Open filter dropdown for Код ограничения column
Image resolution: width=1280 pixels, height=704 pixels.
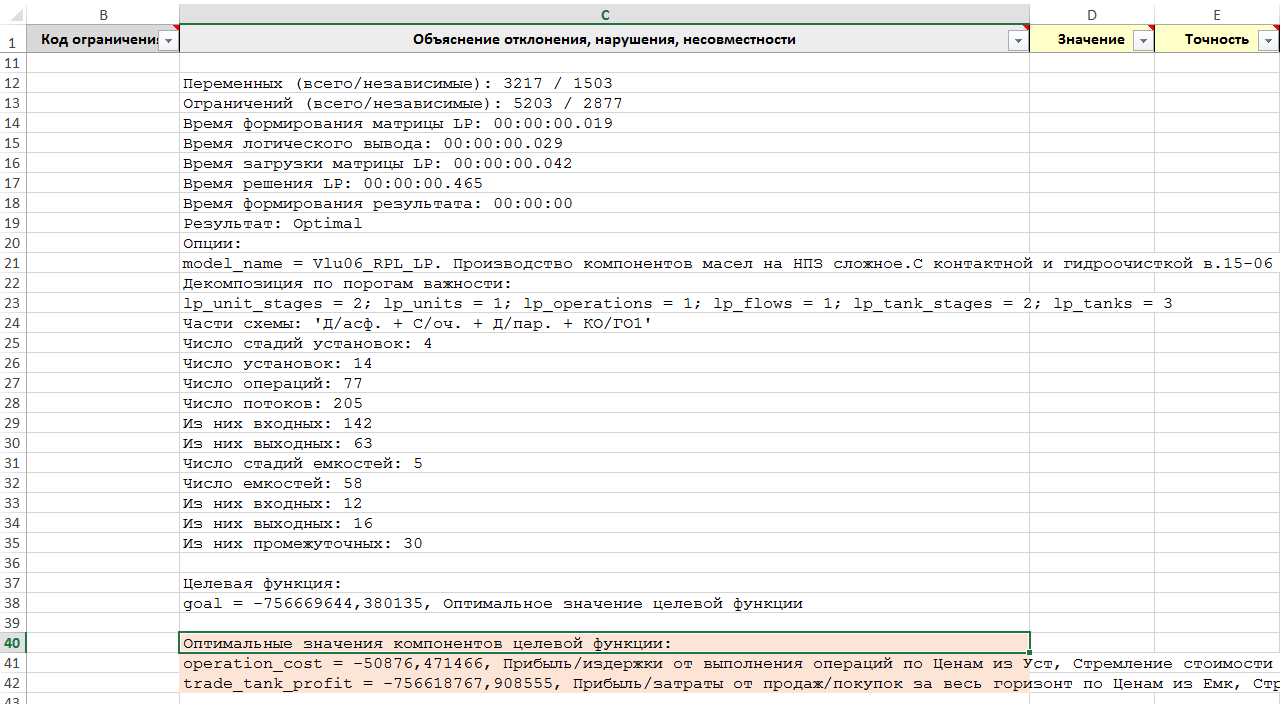point(168,40)
